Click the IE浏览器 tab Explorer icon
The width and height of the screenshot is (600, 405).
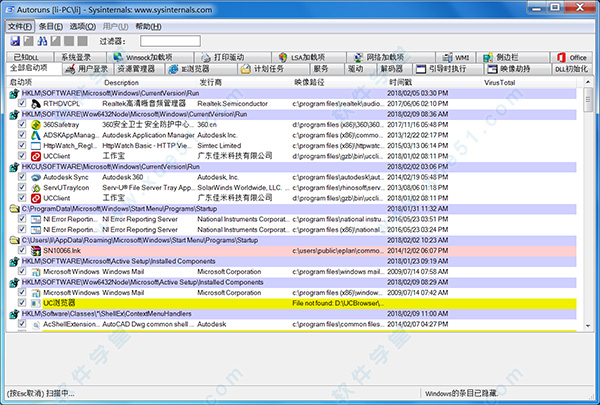point(174,69)
